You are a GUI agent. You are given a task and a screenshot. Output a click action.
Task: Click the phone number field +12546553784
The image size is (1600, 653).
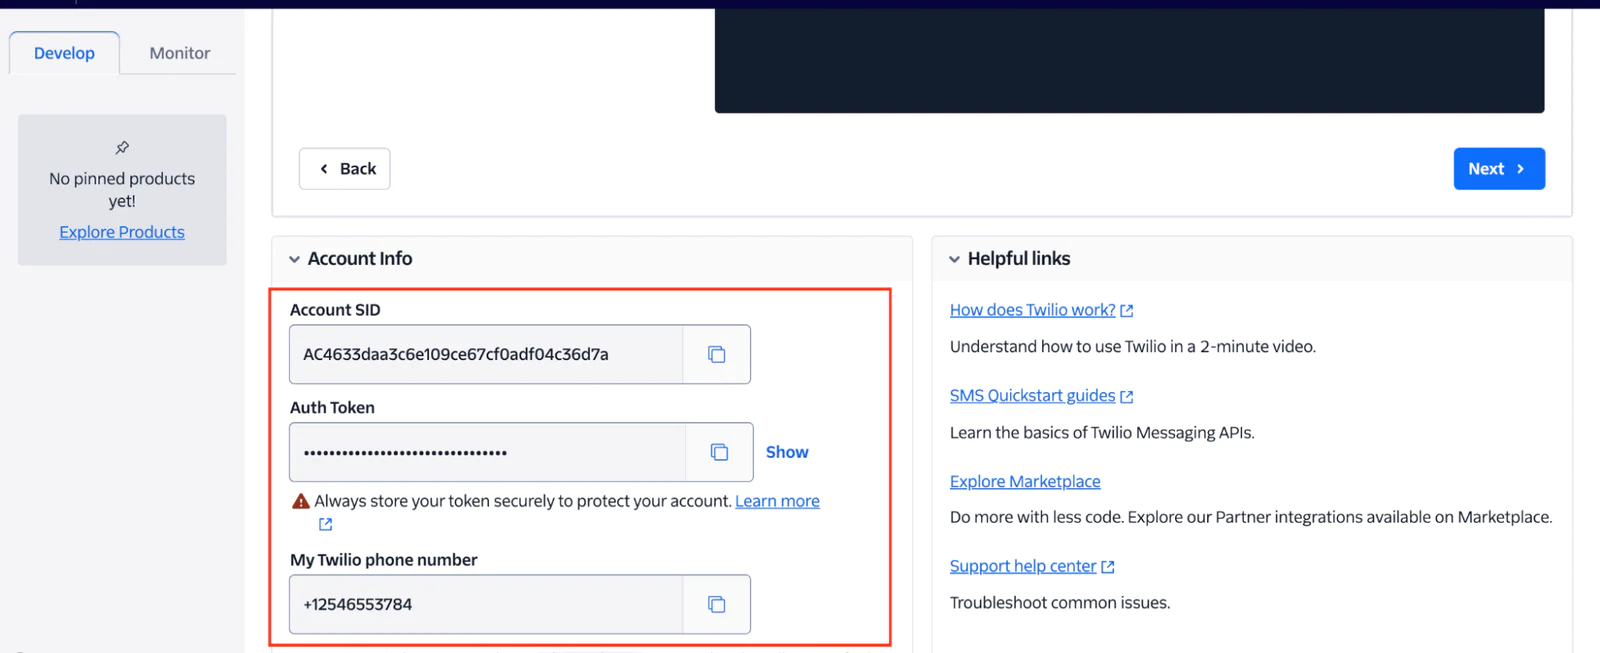coord(486,604)
